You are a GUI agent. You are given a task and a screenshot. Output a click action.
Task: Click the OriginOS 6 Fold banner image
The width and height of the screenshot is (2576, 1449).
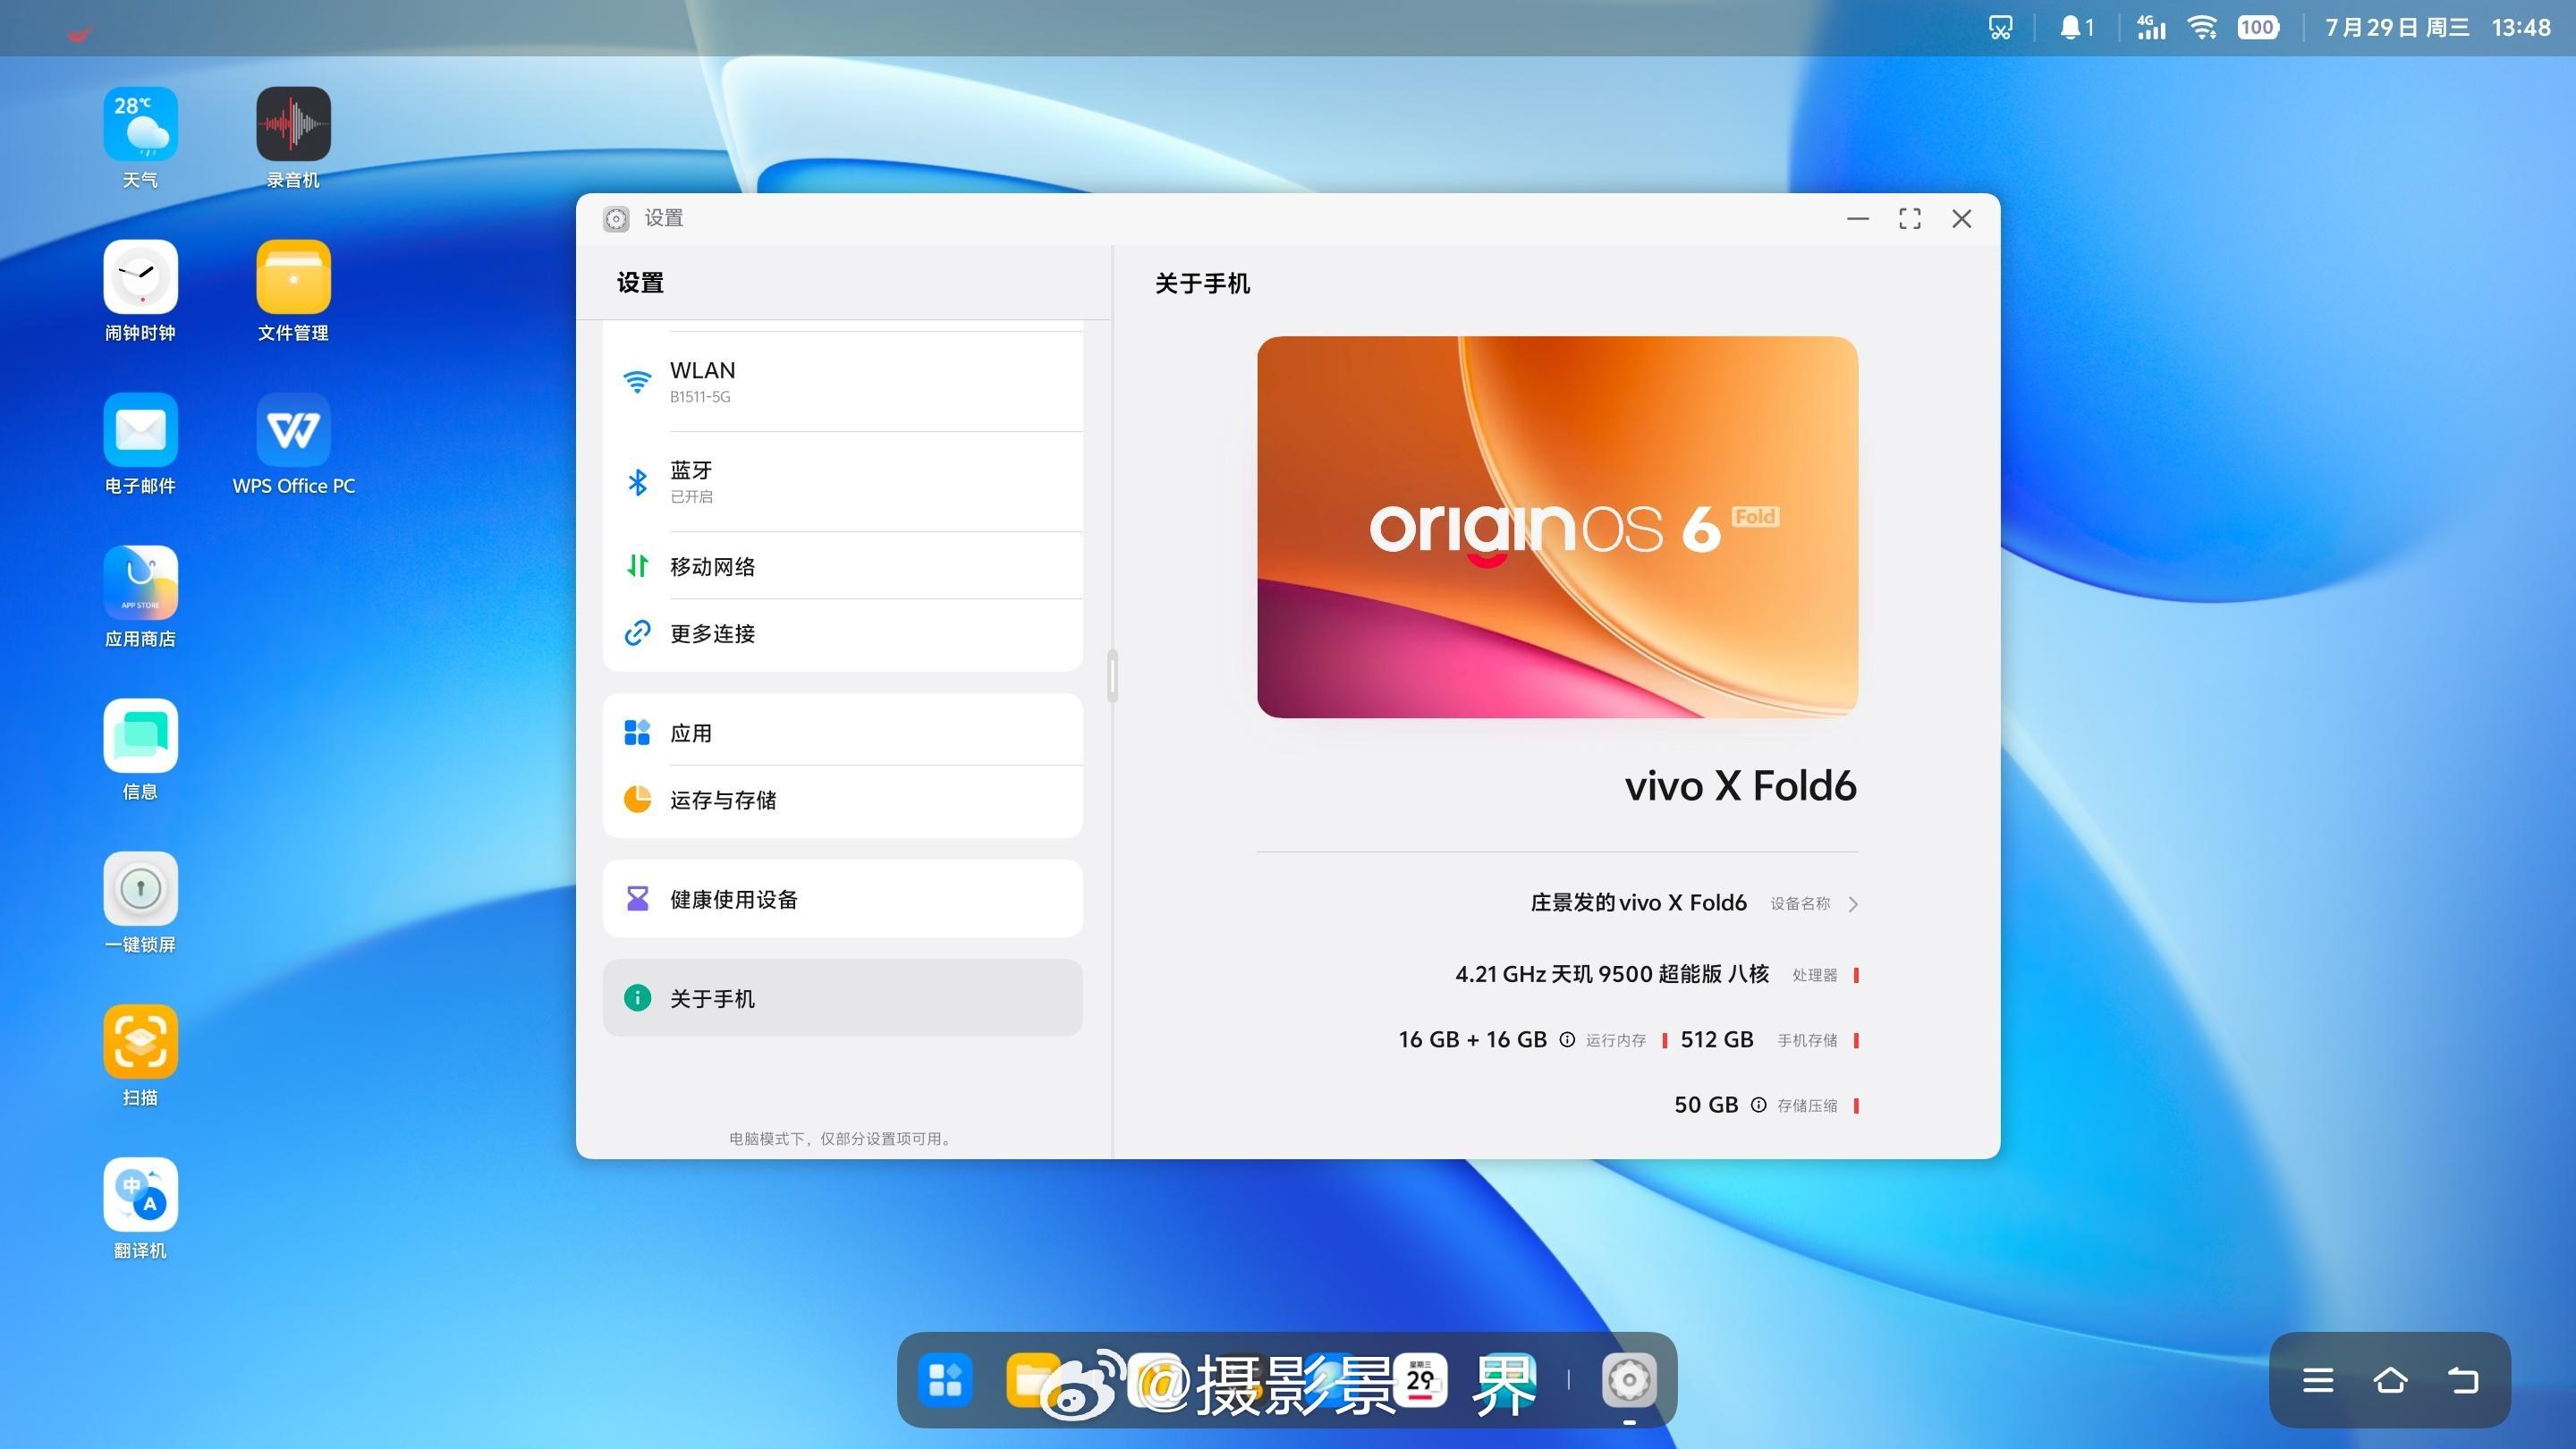pyautogui.click(x=1557, y=527)
